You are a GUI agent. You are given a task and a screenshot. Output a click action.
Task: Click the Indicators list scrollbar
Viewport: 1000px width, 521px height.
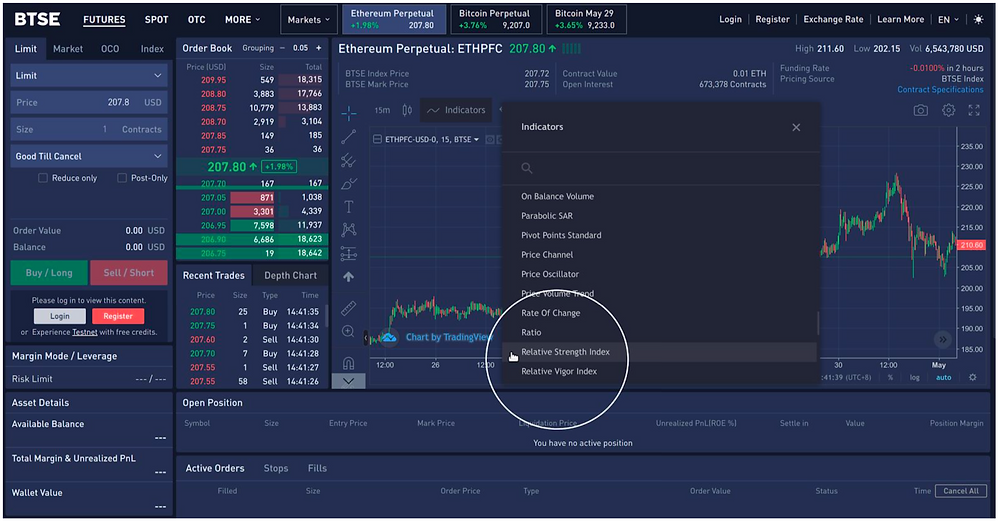pos(818,323)
